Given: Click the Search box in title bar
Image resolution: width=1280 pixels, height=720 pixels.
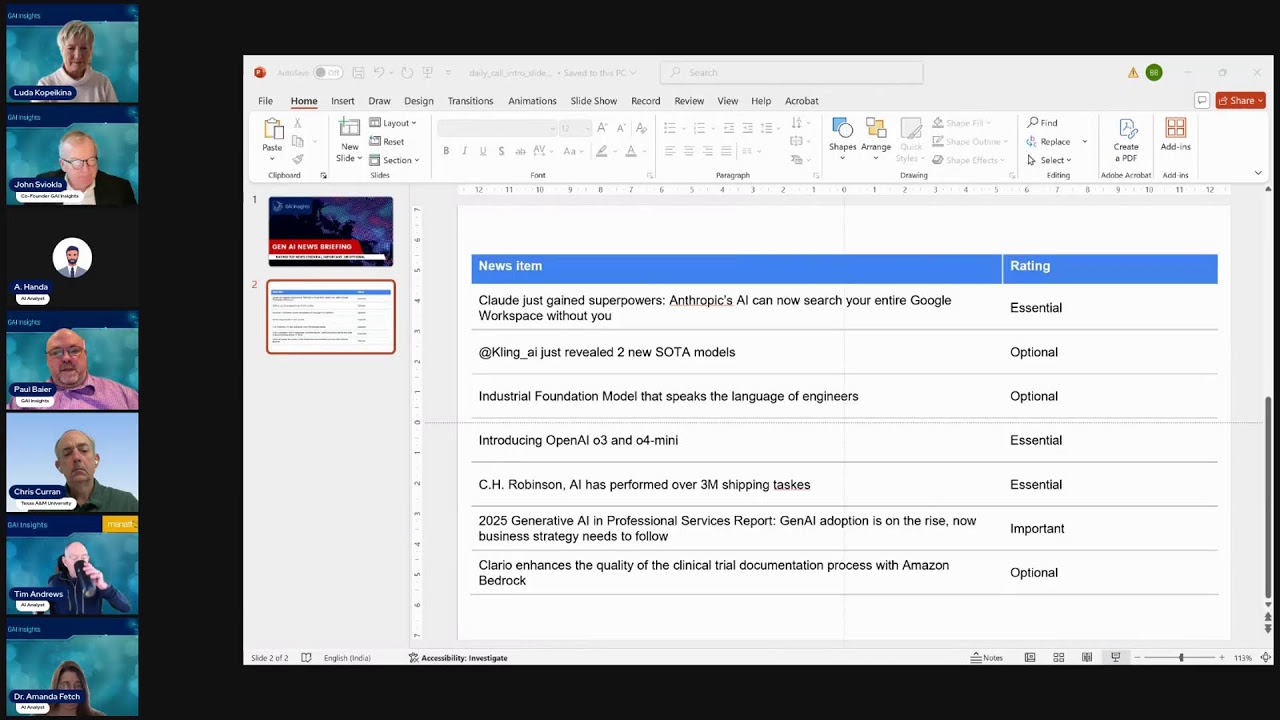Looking at the screenshot, I should coord(792,73).
